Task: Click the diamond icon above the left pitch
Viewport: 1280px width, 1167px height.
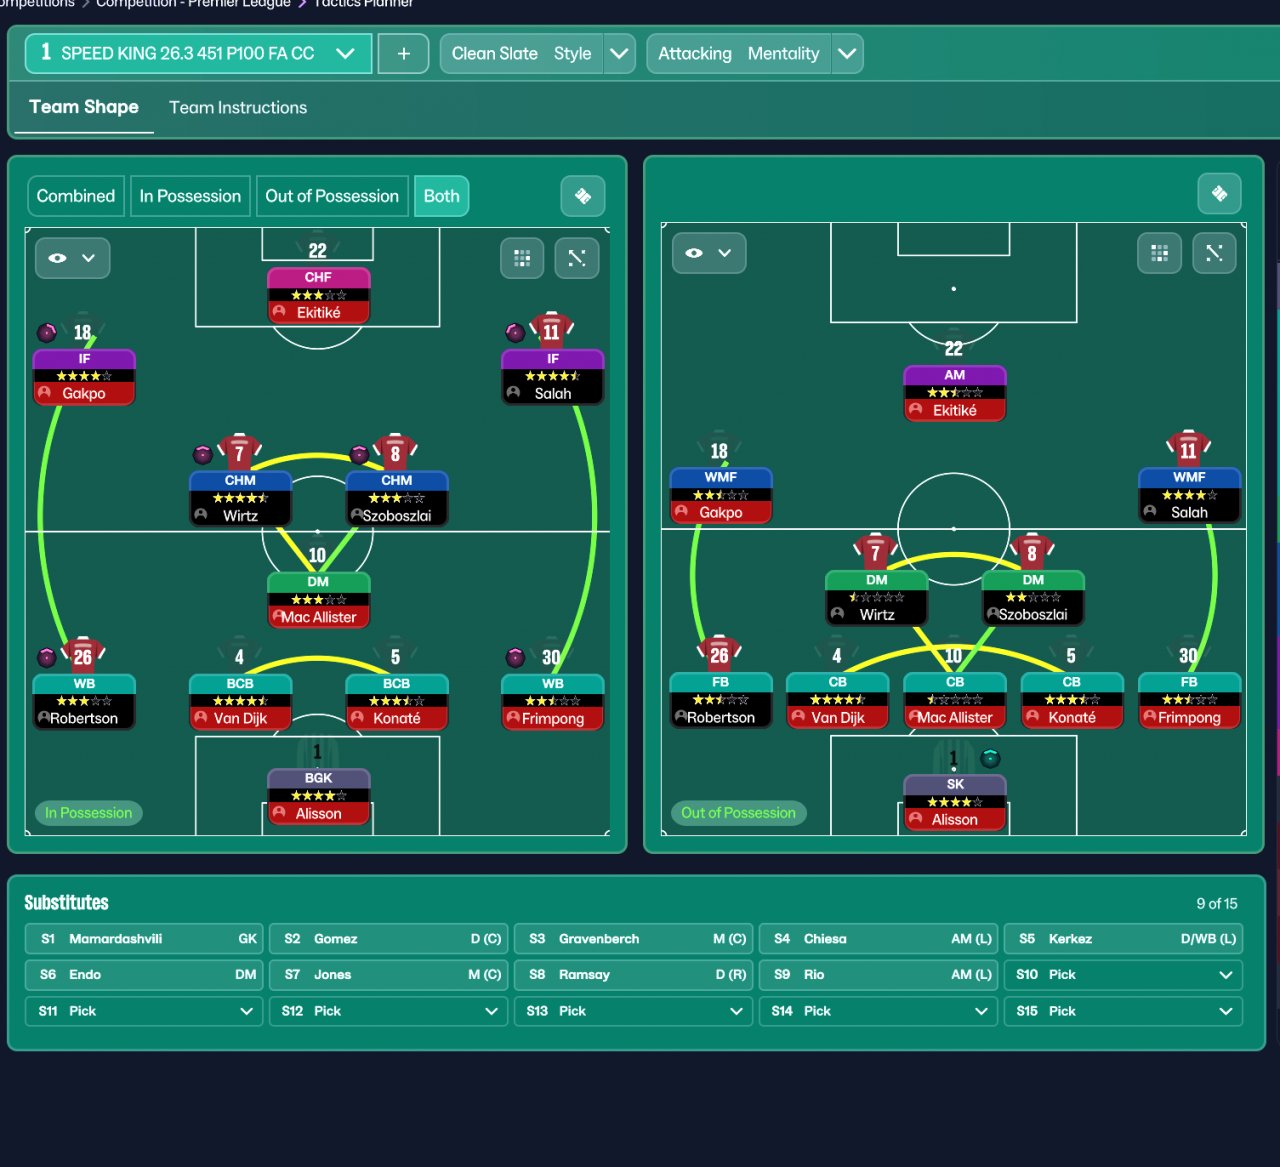Action: click(583, 196)
